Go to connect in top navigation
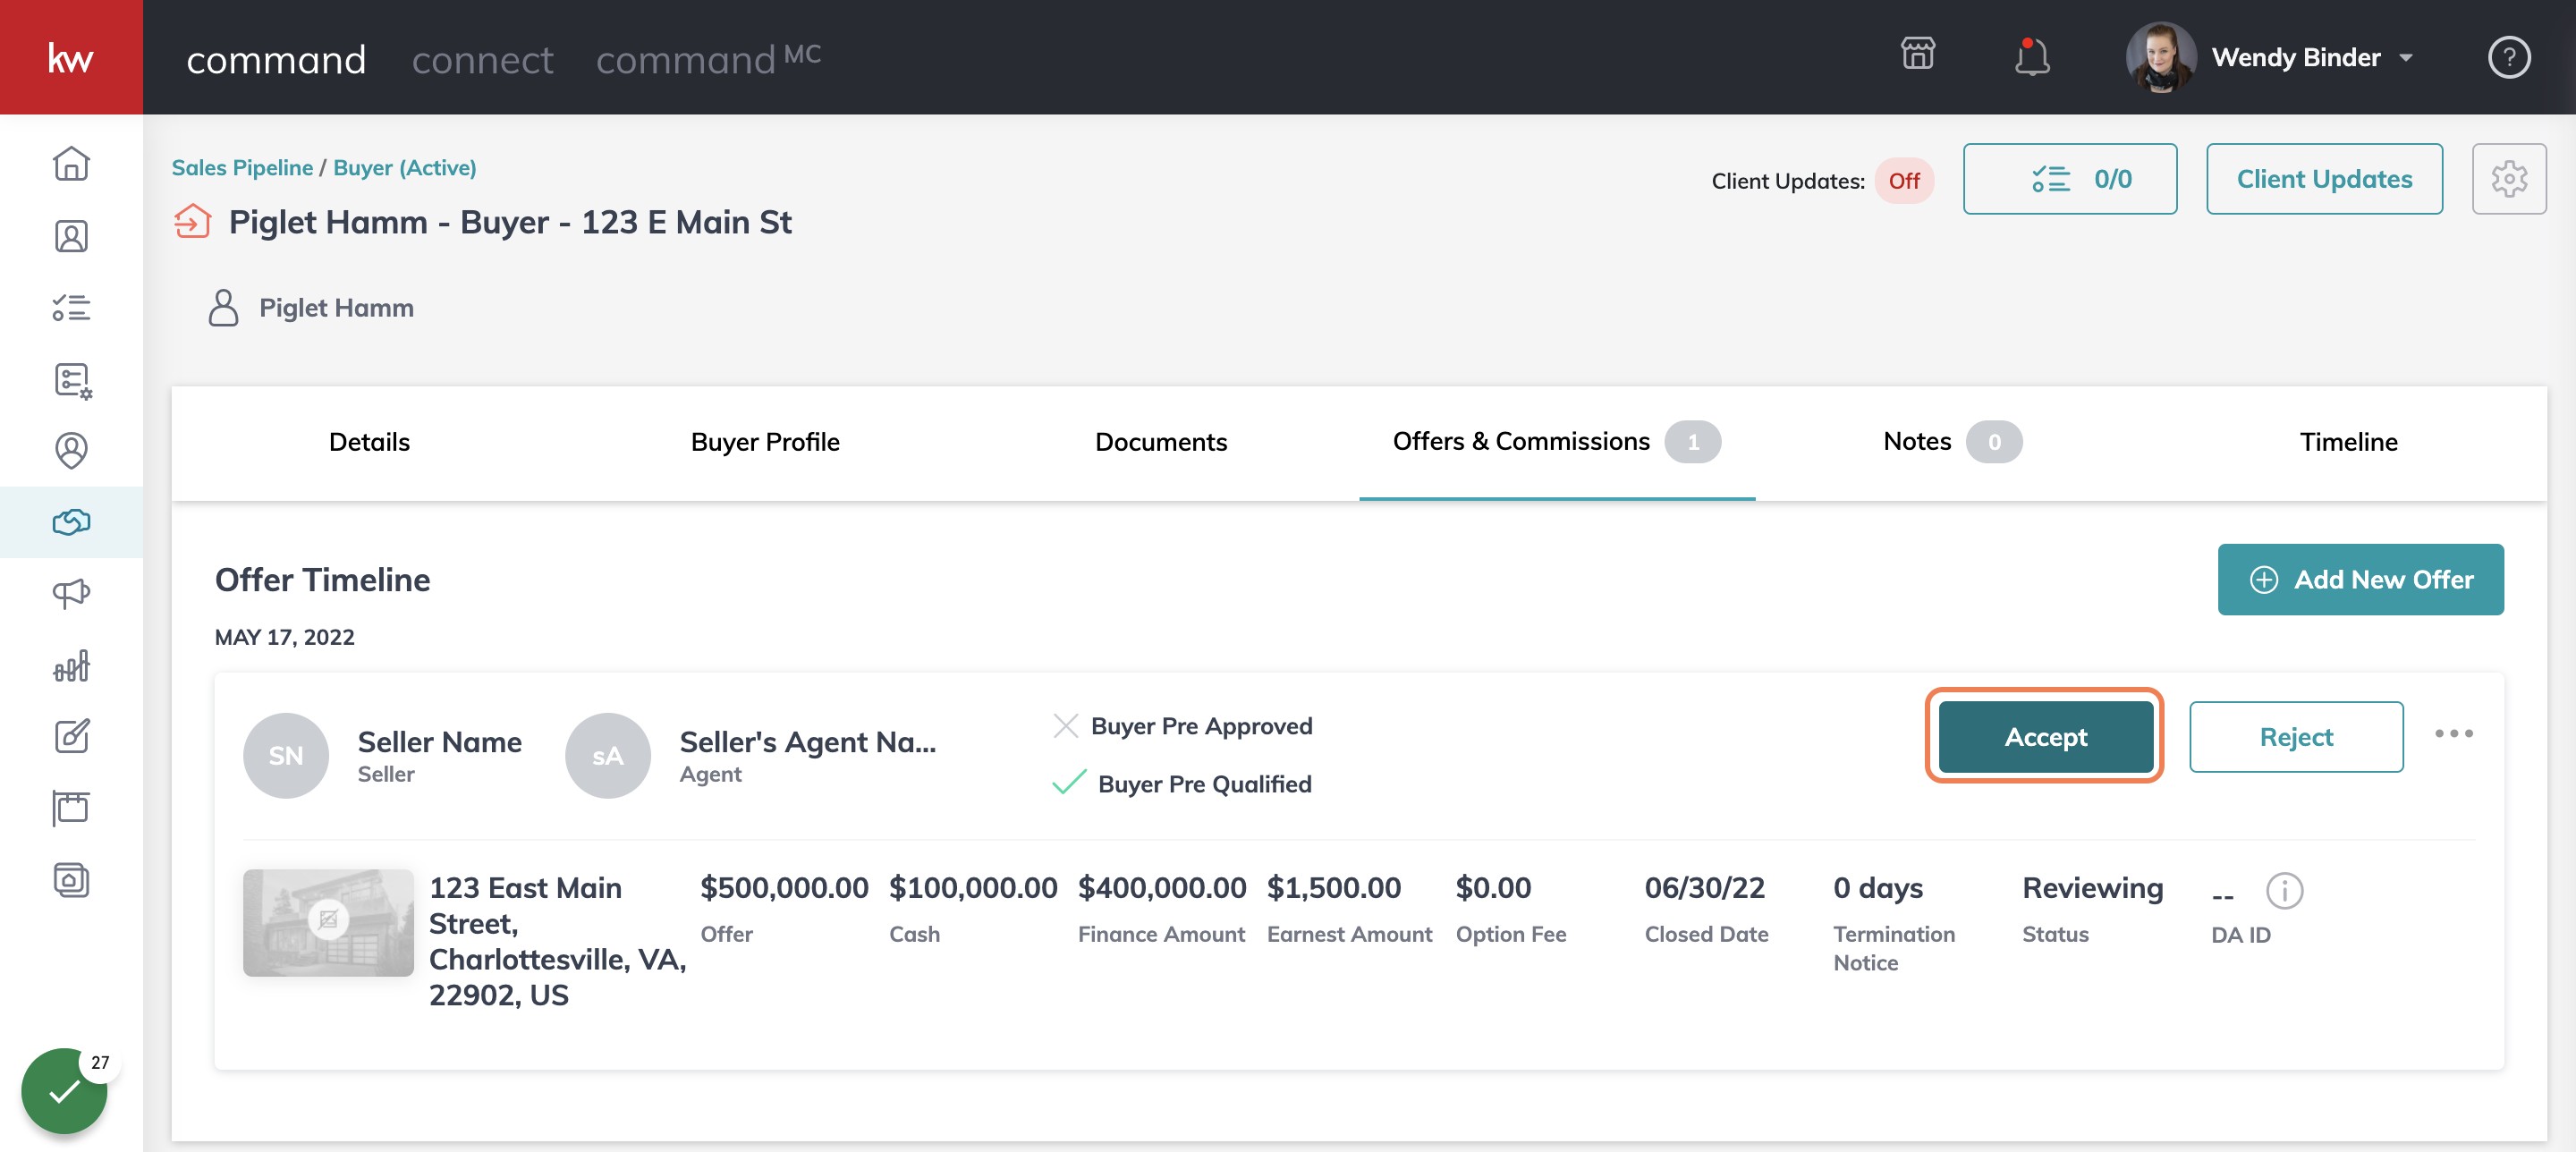 click(x=482, y=60)
